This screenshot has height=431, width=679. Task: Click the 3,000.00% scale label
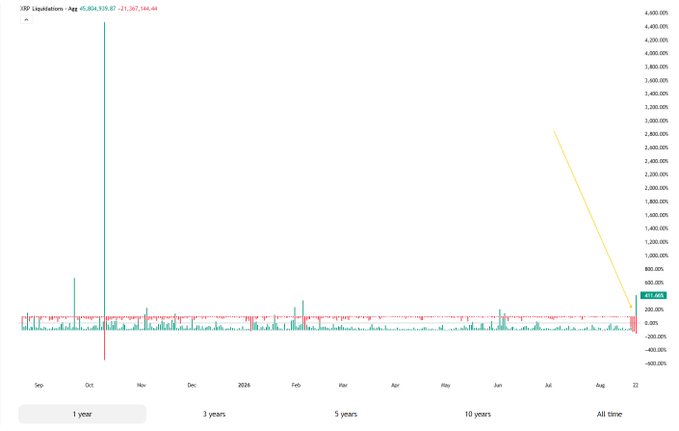point(656,121)
